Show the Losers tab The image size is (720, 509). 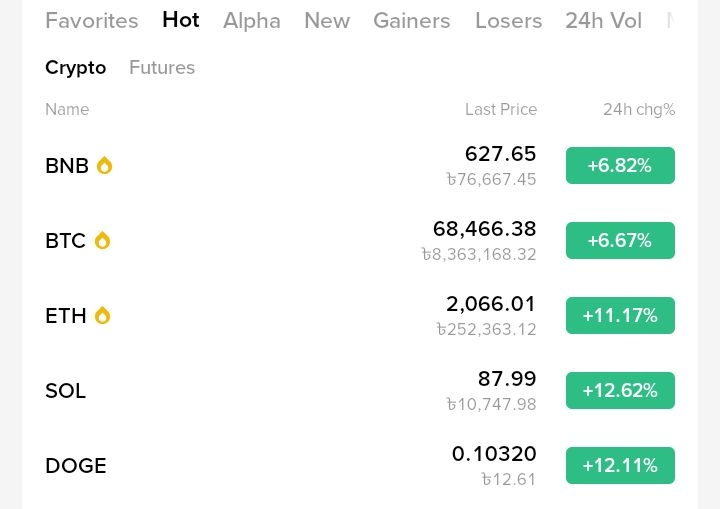pyautogui.click(x=508, y=21)
